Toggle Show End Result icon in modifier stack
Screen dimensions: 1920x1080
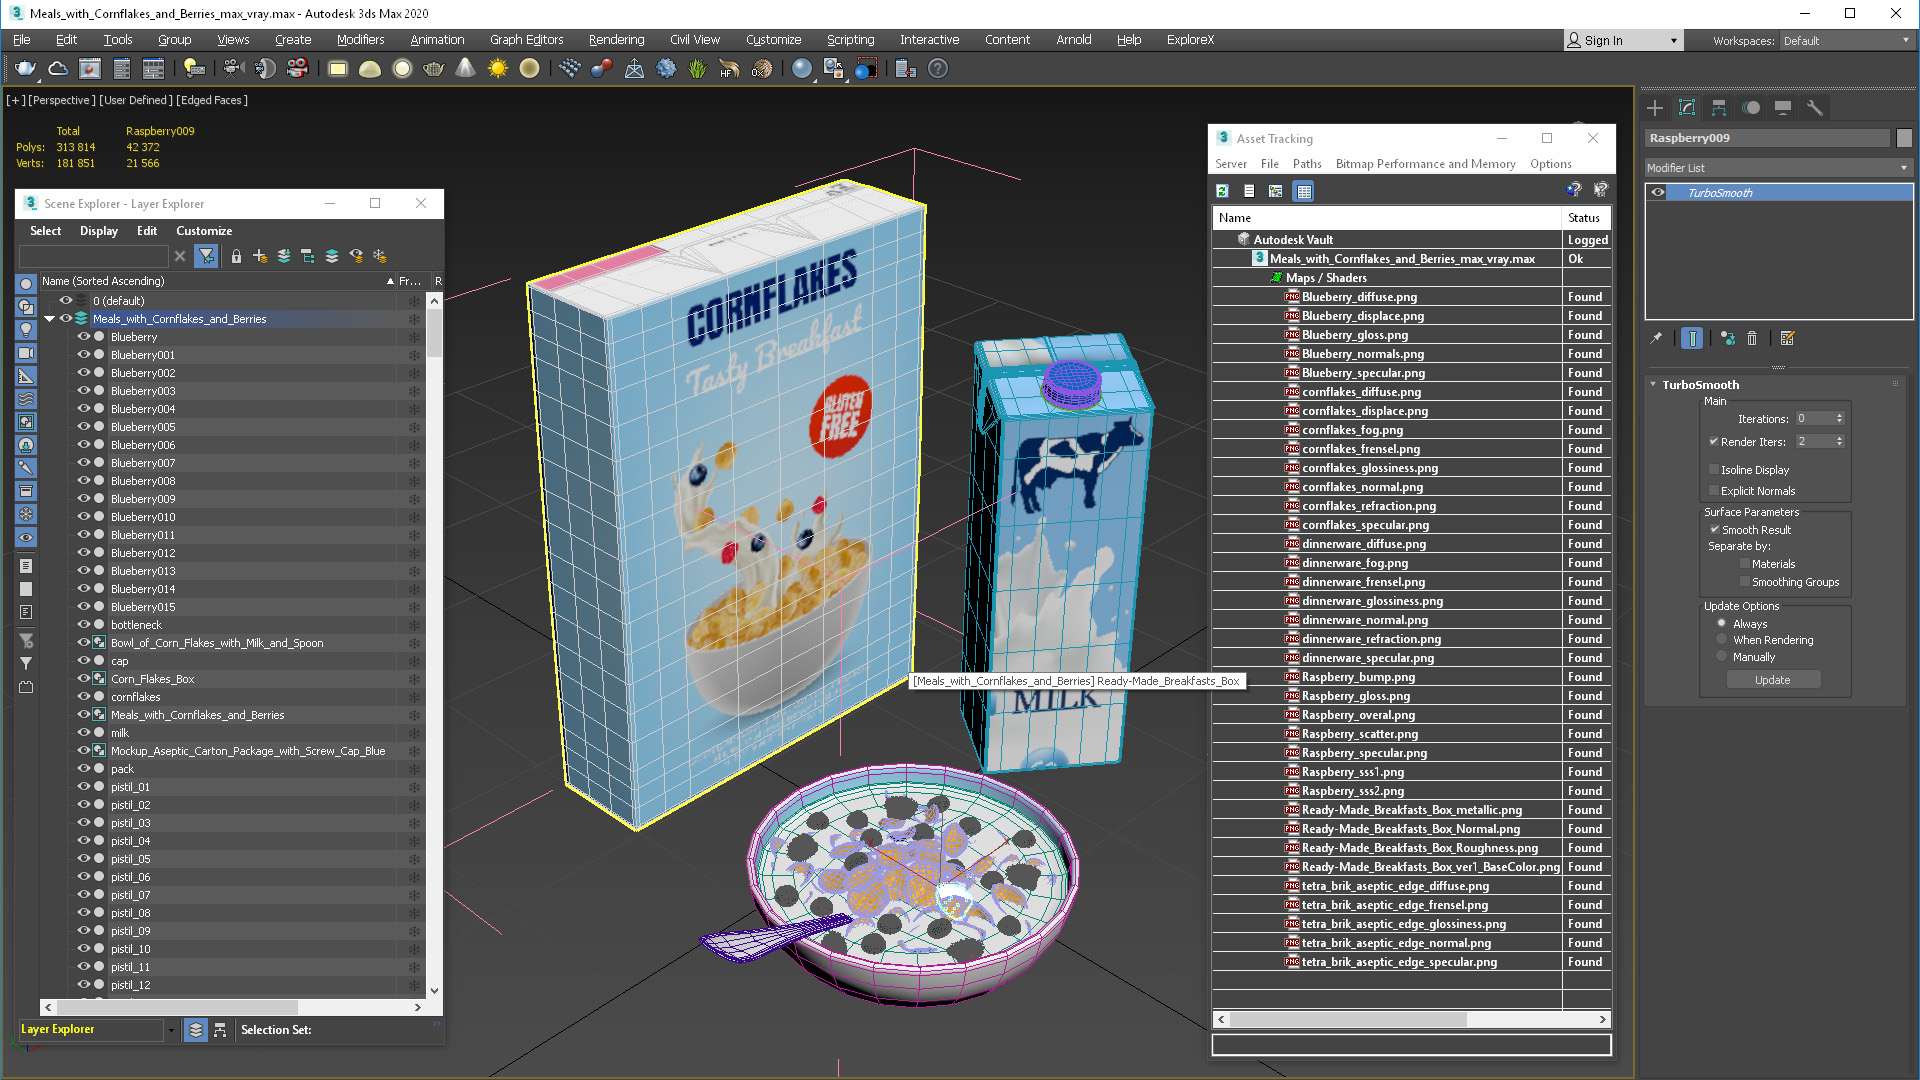(x=1692, y=338)
